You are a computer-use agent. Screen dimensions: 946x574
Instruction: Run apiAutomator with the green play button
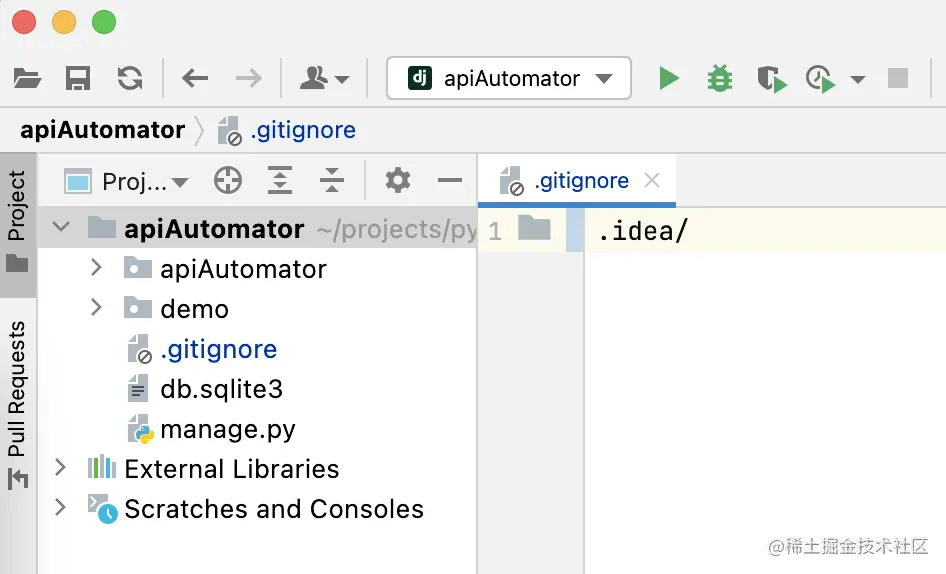(x=668, y=78)
